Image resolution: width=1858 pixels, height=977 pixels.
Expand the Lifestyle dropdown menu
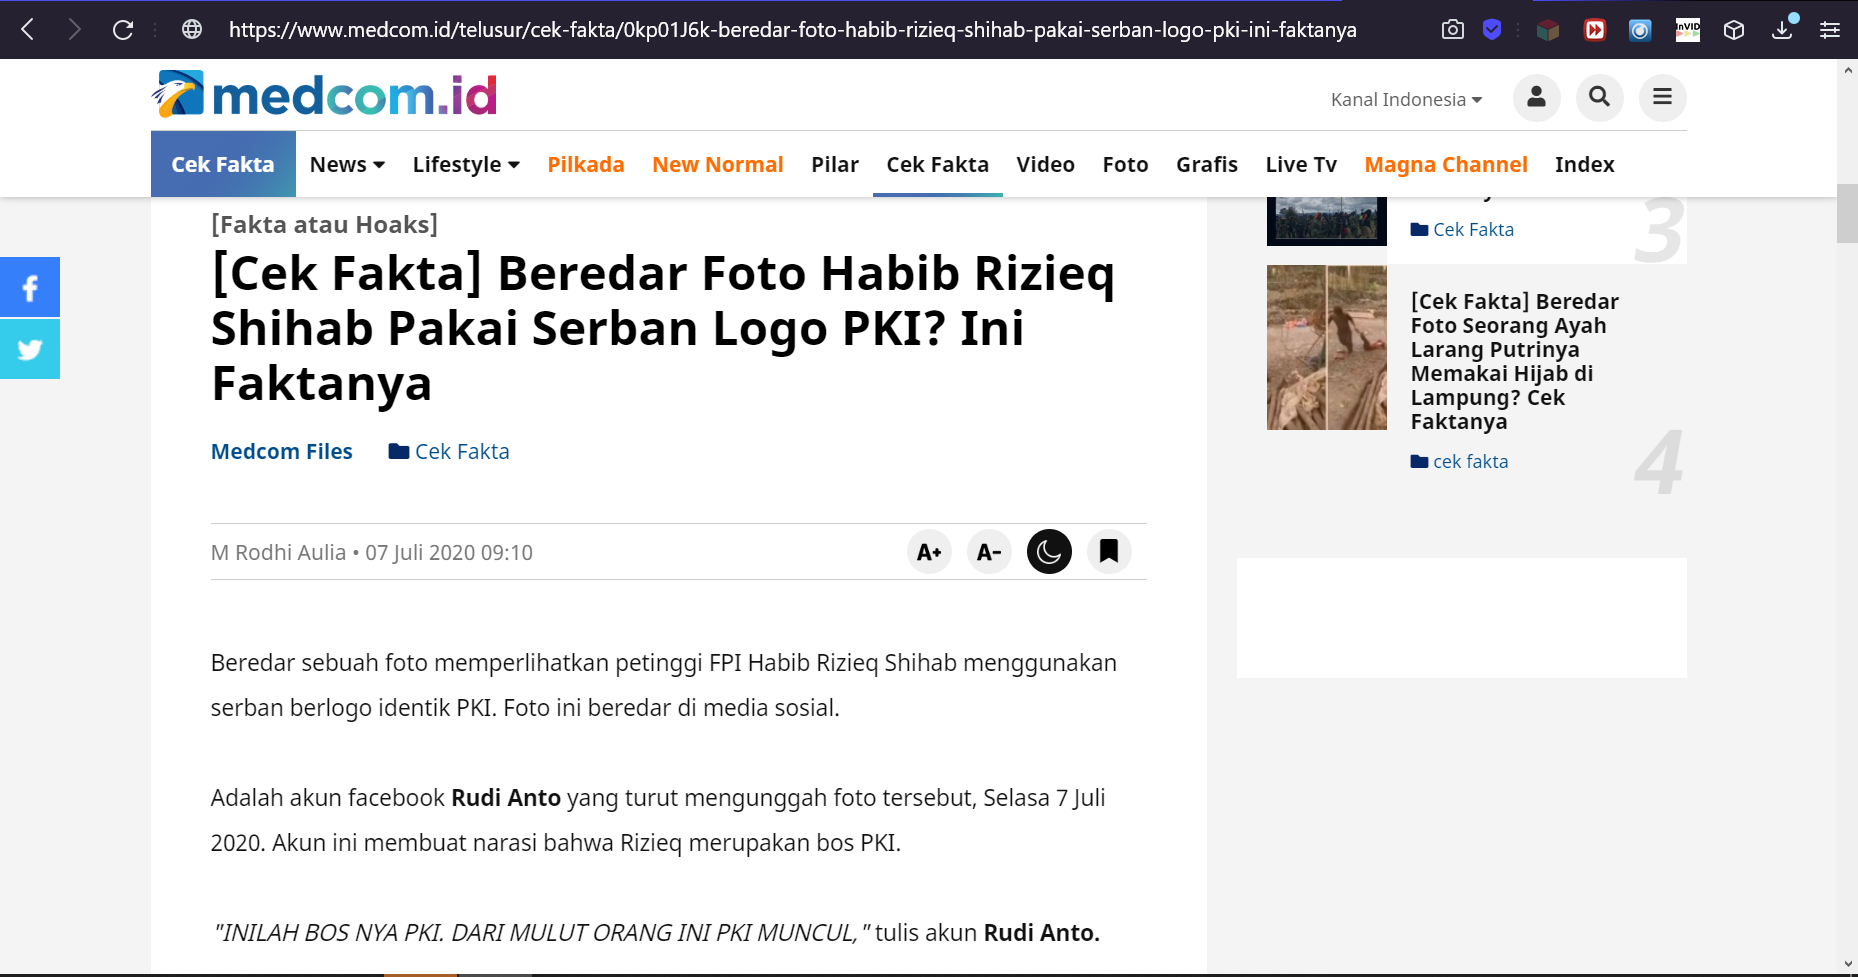pos(466,164)
